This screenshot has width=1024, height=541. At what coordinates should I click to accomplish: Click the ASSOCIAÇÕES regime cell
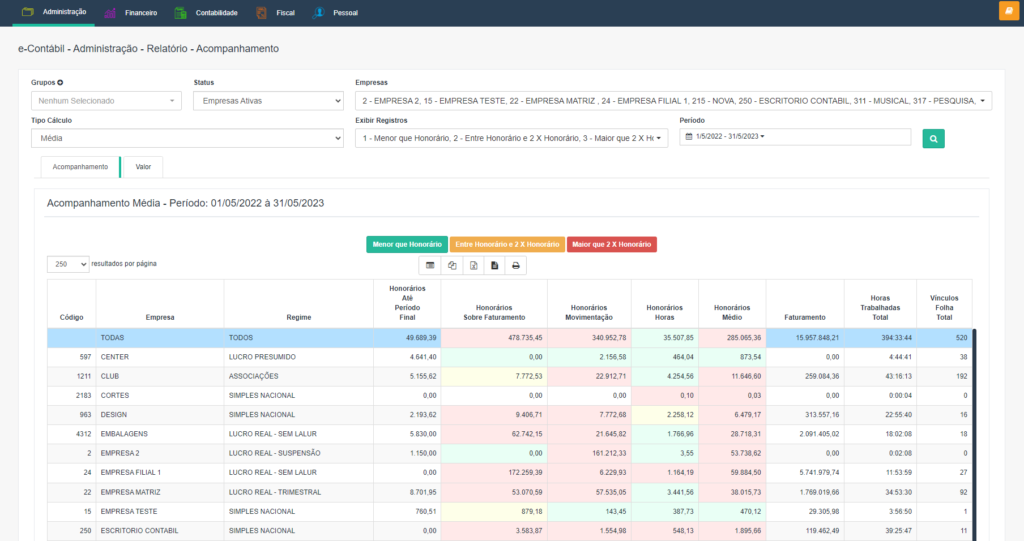[x=298, y=376]
